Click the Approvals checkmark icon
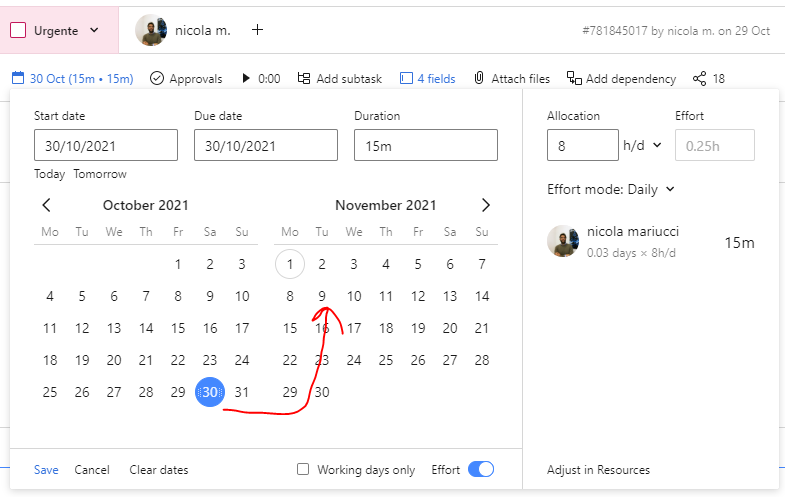The height and width of the screenshot is (497, 785). (x=157, y=78)
